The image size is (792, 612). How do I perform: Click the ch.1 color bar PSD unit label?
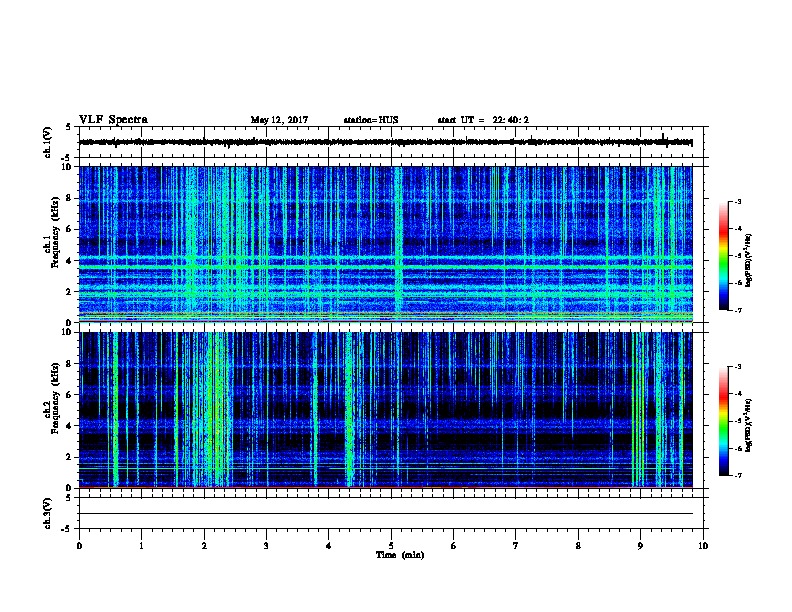click(x=748, y=260)
